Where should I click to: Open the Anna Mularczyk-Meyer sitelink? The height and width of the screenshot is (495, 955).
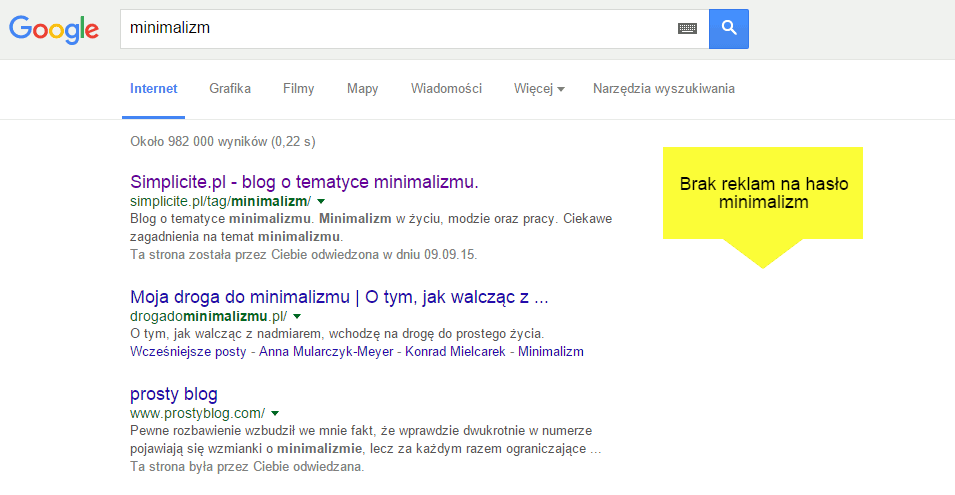(x=326, y=352)
